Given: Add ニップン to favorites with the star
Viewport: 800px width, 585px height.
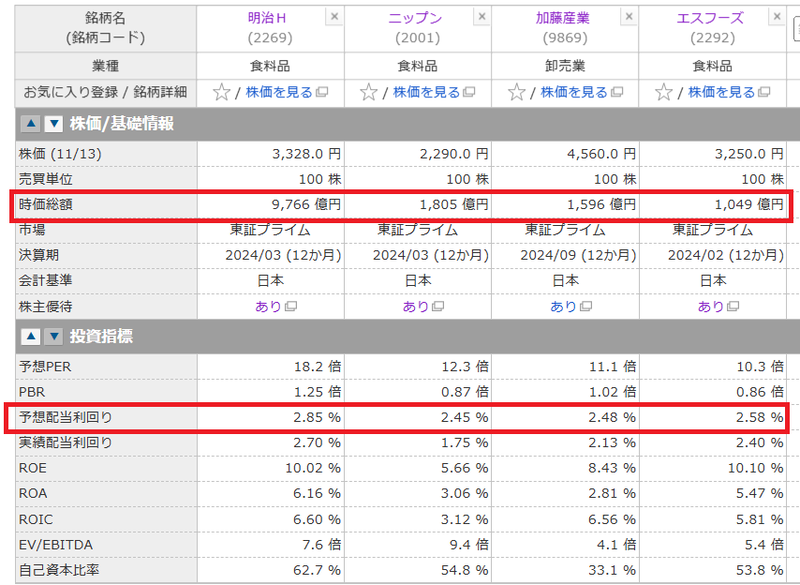Looking at the screenshot, I should click(x=368, y=92).
